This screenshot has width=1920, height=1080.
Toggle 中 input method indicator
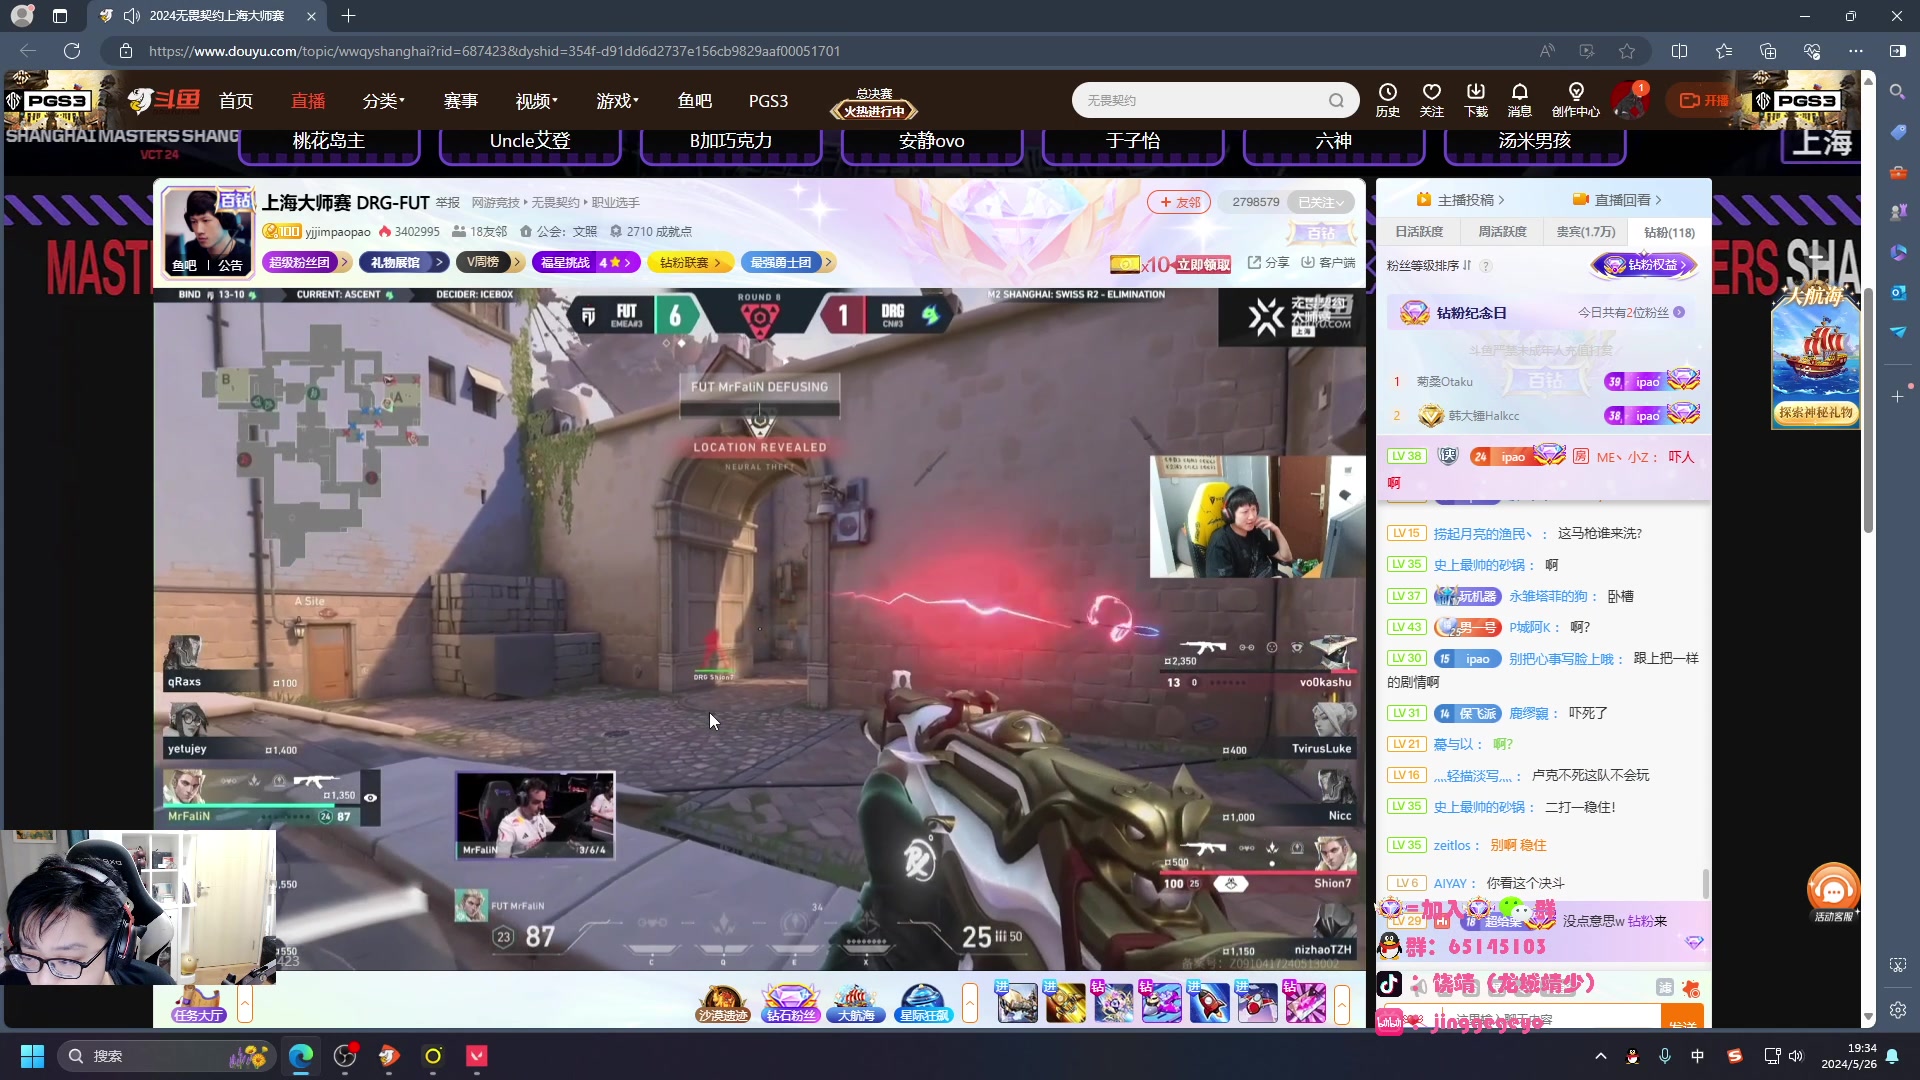[1697, 1056]
